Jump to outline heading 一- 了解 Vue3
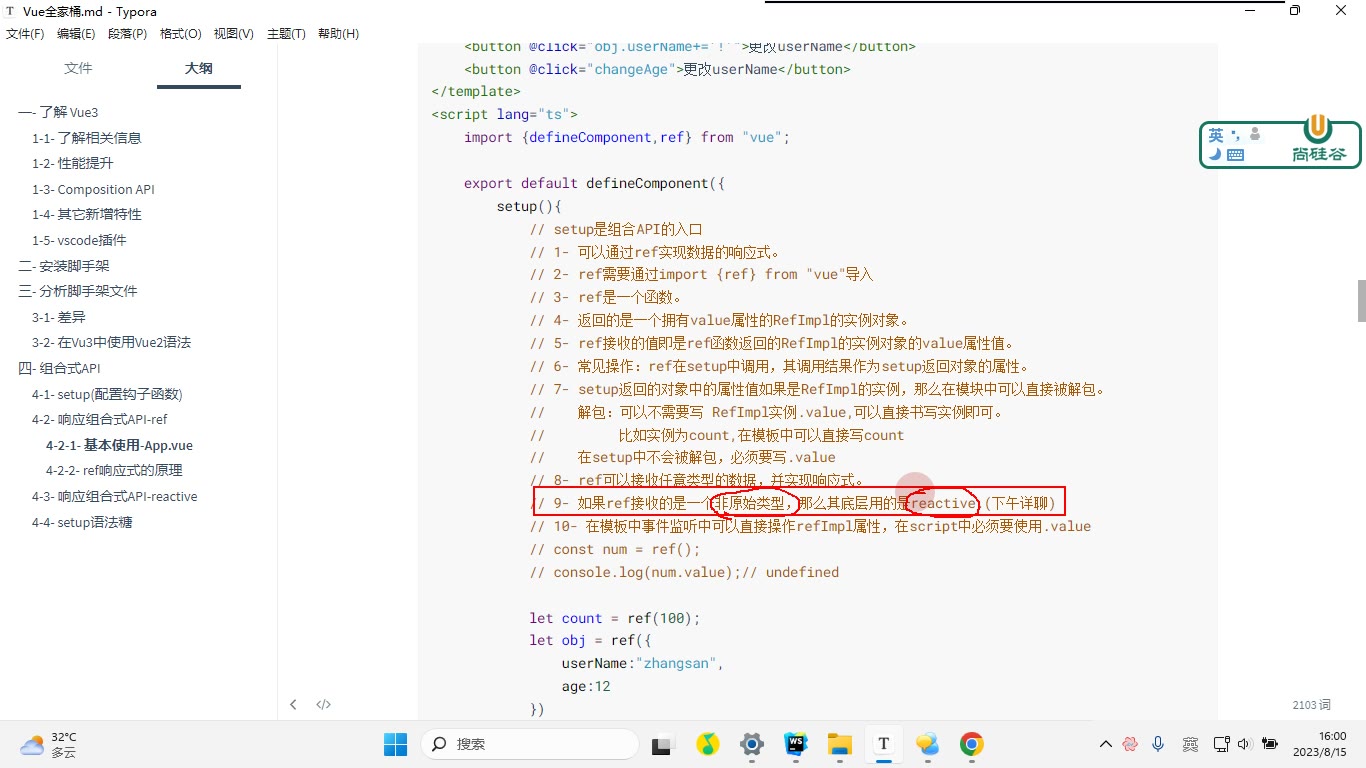Image resolution: width=1366 pixels, height=768 pixels. click(58, 112)
